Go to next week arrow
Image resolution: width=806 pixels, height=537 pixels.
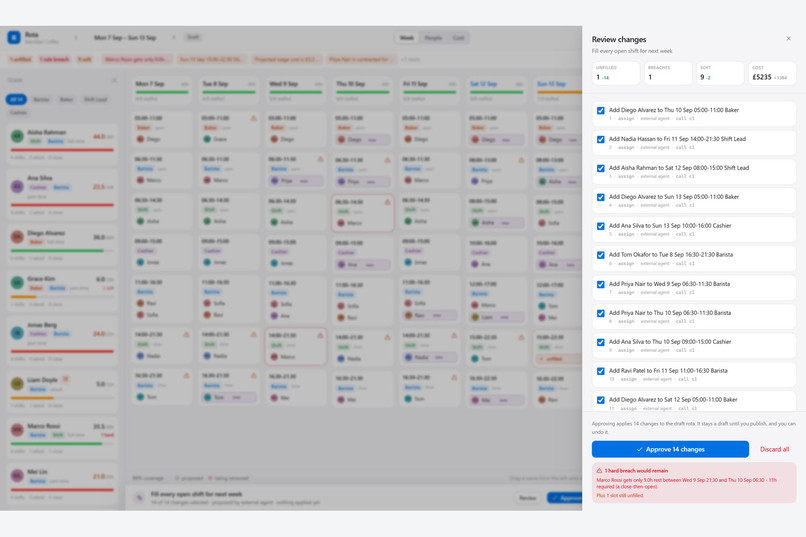[174, 37]
